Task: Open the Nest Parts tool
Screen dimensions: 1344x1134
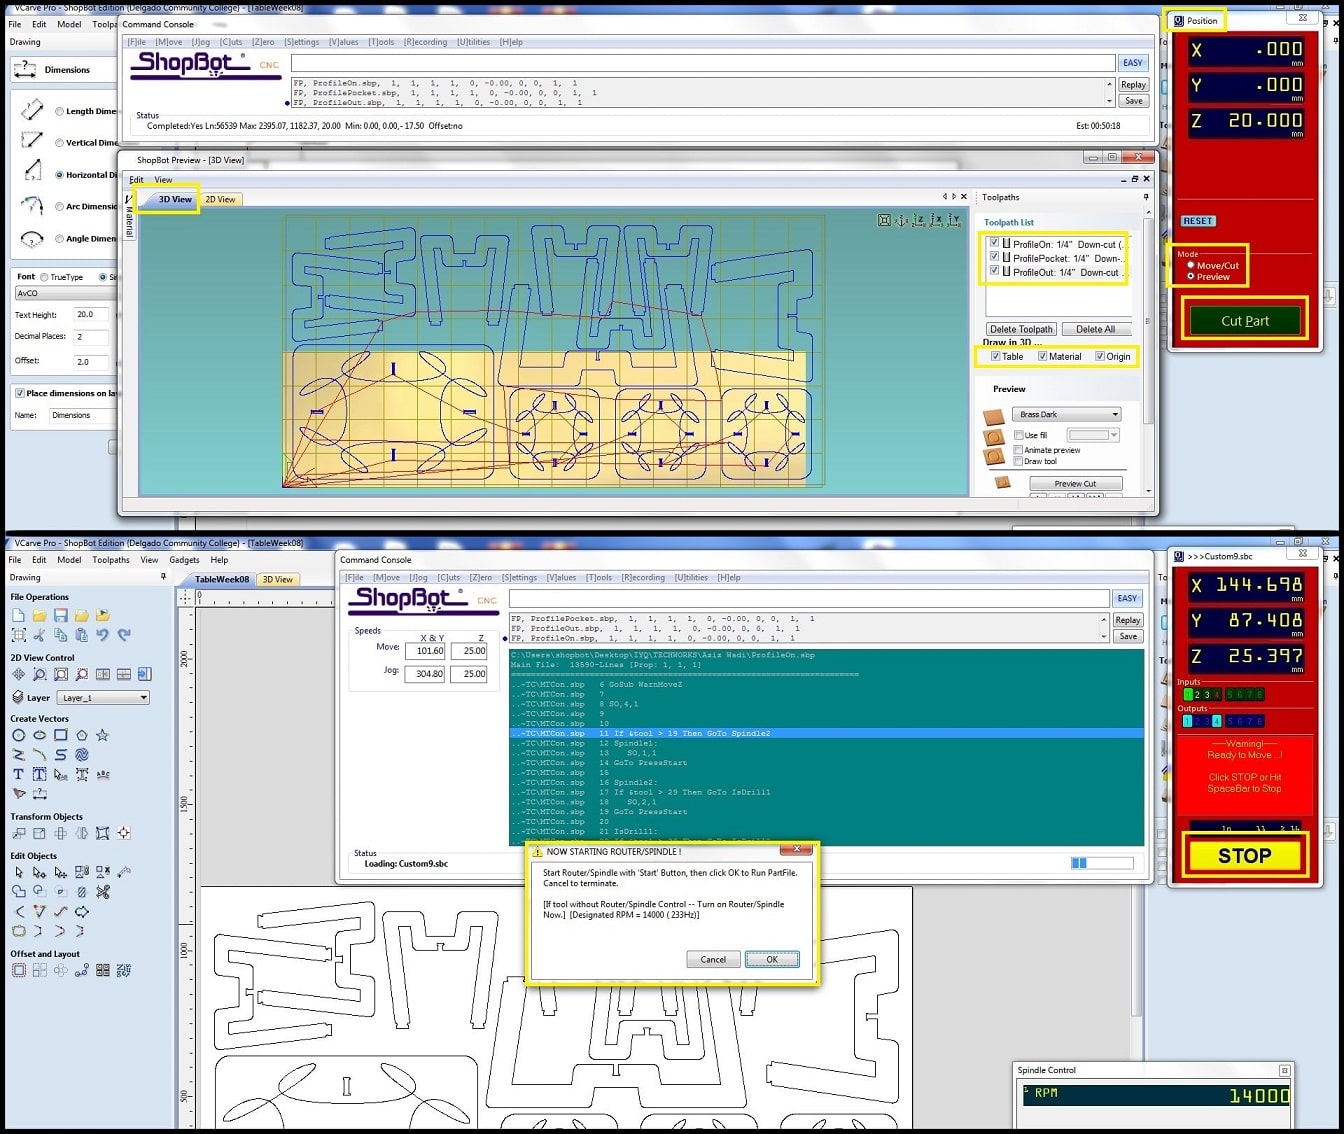Action: coord(124,970)
